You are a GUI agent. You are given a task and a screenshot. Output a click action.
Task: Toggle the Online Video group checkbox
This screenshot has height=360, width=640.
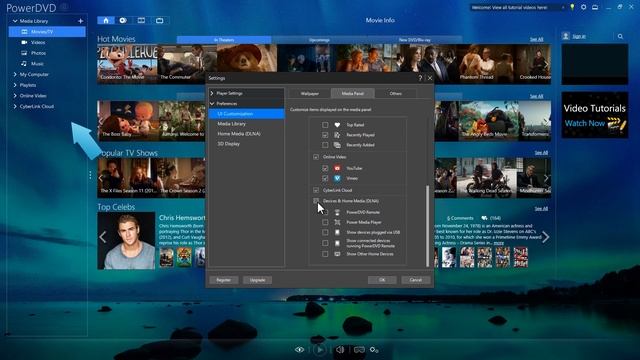316,157
